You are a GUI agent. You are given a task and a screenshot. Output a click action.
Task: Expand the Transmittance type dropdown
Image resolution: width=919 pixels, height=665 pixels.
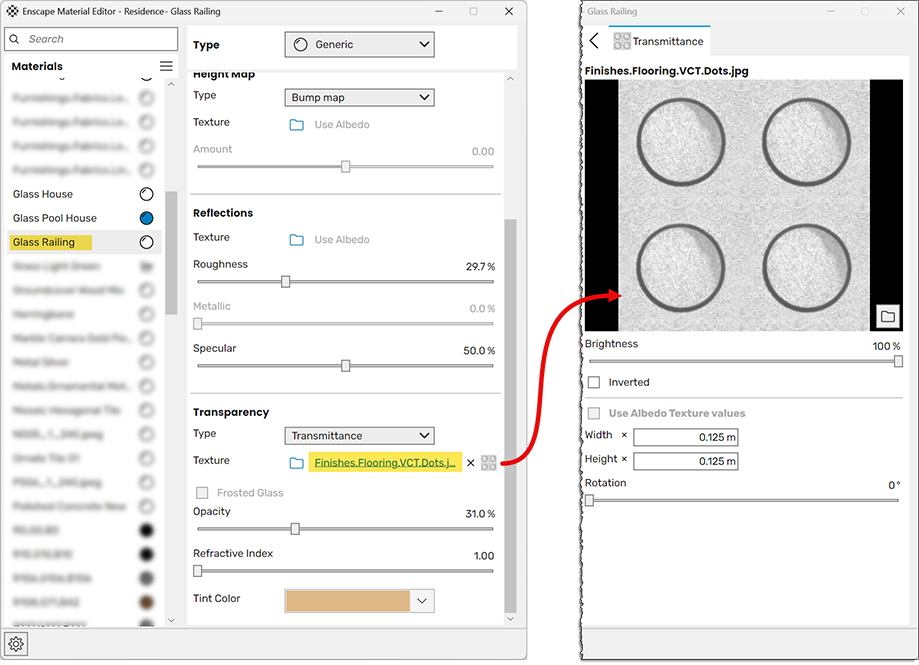click(x=359, y=436)
